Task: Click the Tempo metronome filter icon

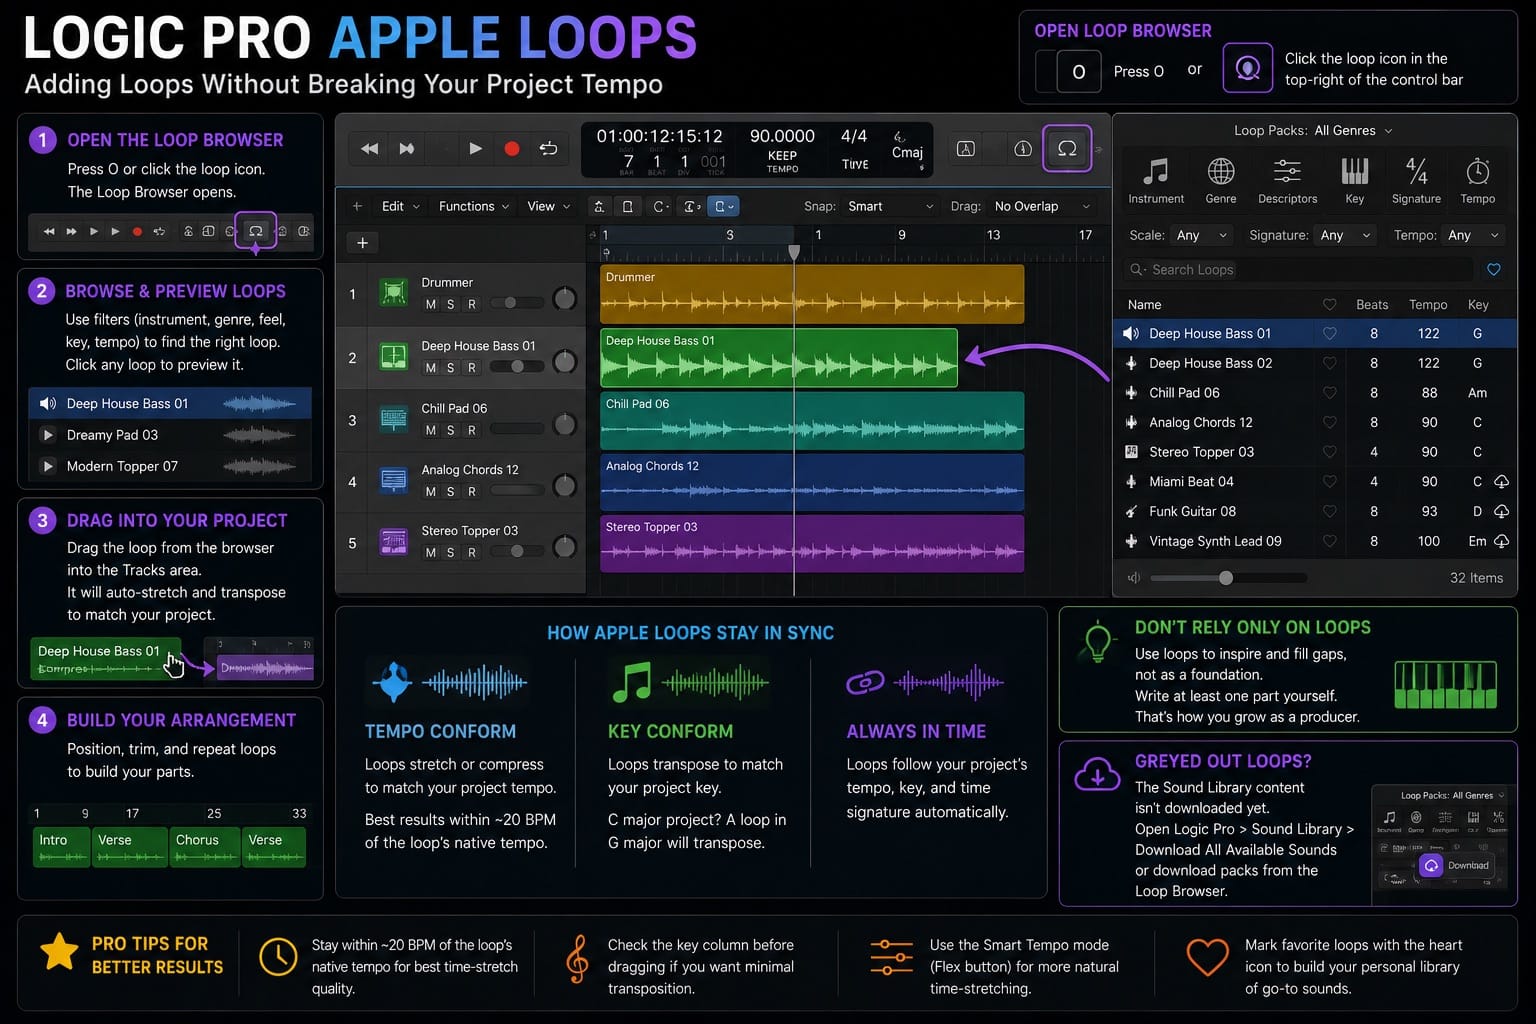Action: pos(1477,171)
